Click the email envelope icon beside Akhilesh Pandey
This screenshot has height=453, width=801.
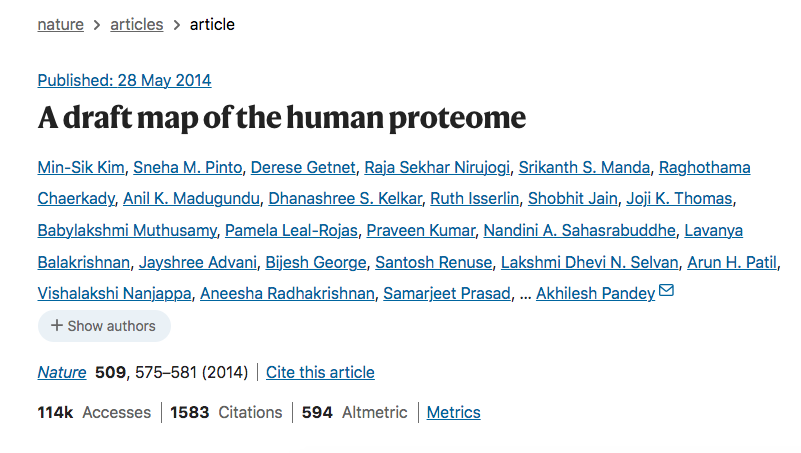coord(666,291)
